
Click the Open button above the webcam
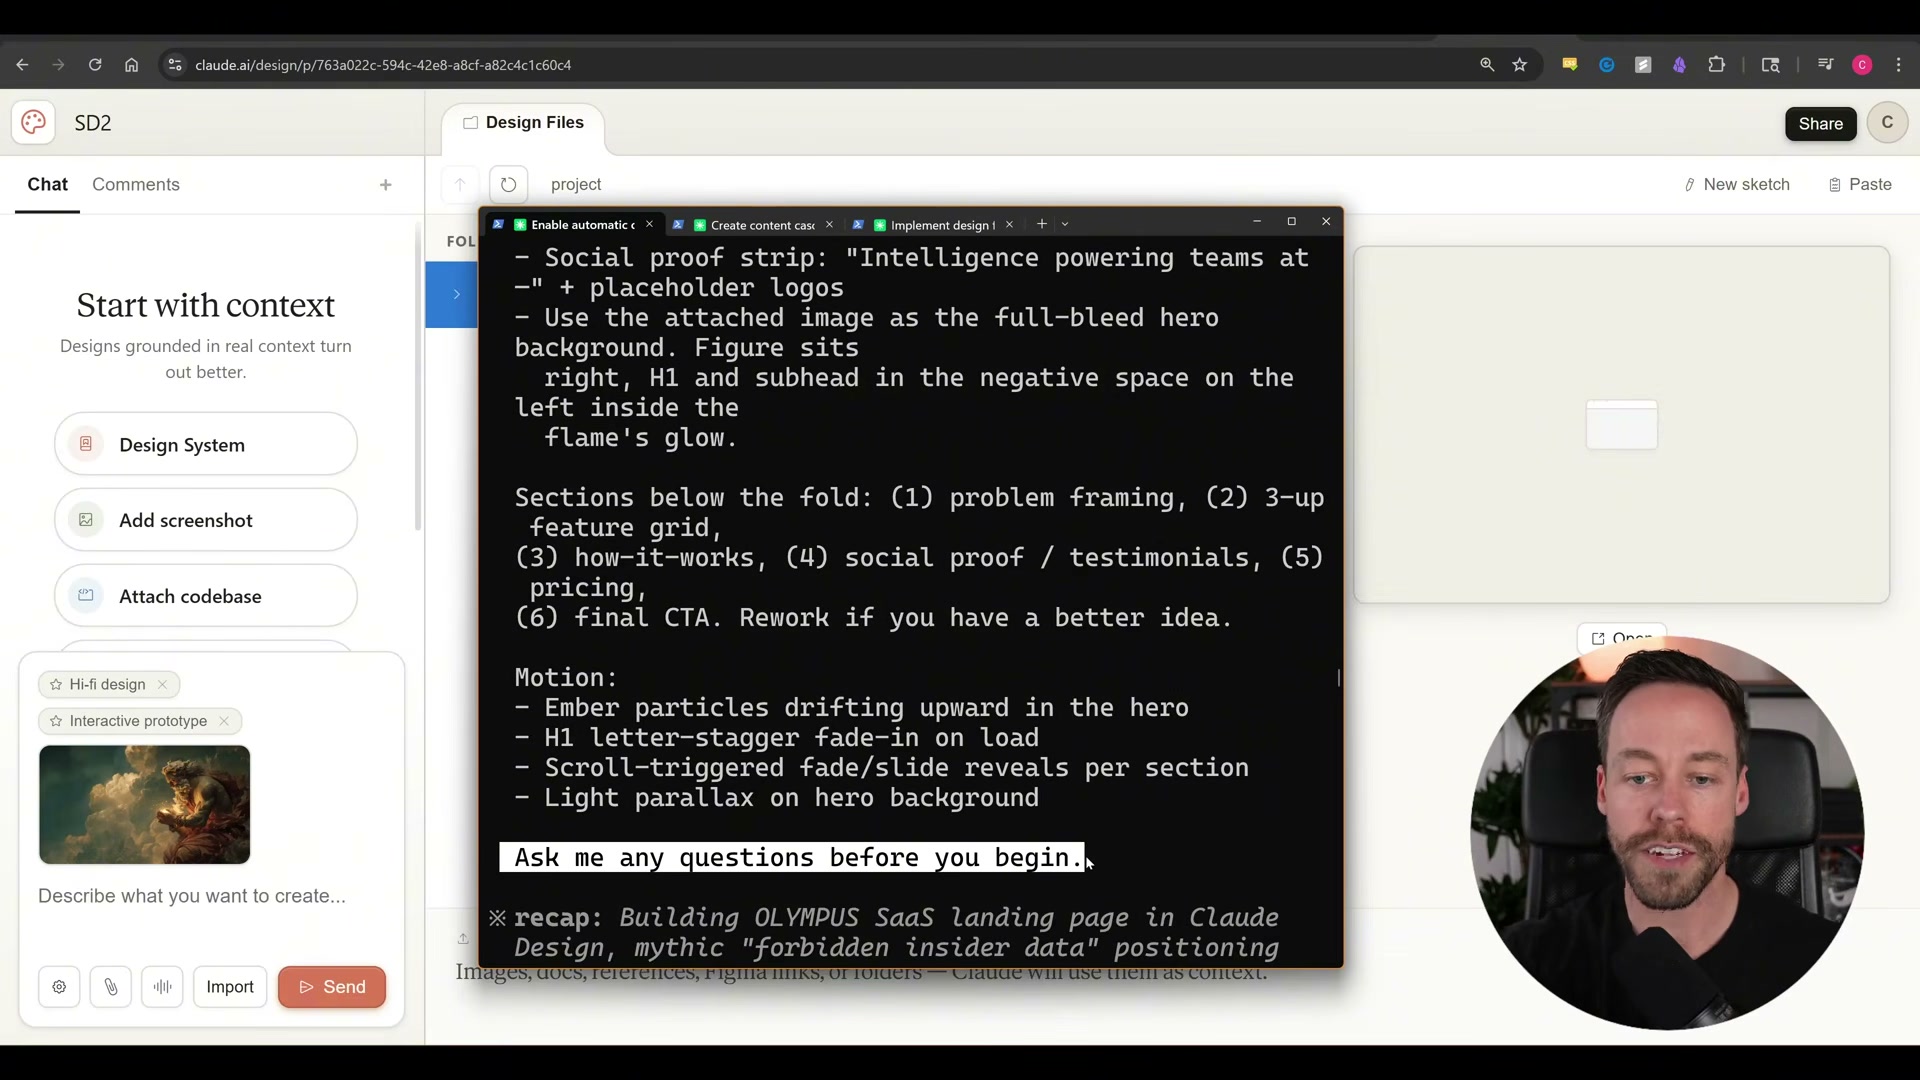pos(1621,638)
